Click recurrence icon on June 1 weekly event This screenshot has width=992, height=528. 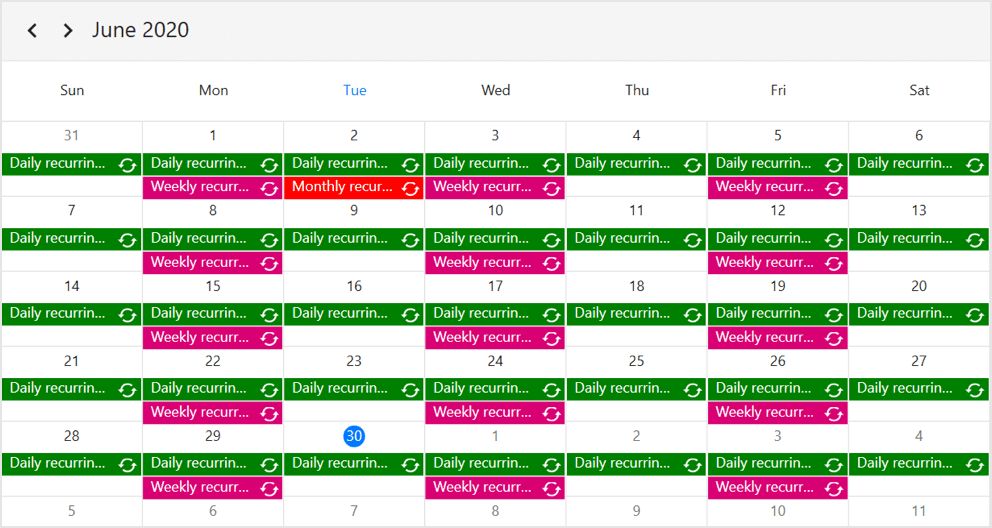pos(269,188)
